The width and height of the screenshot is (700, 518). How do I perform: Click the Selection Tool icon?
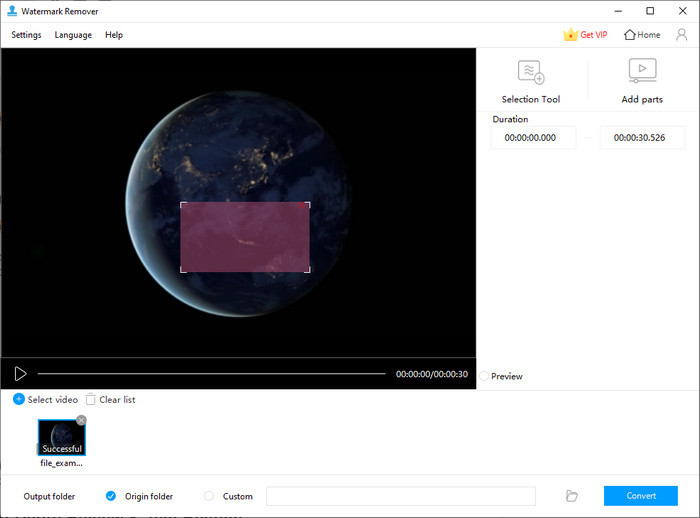click(531, 72)
